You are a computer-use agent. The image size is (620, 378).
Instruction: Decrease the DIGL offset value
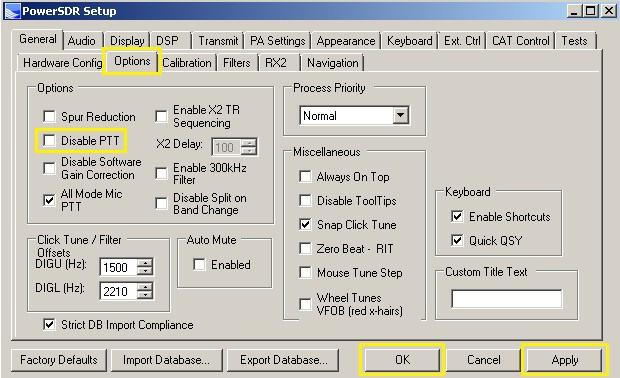pyautogui.click(x=145, y=295)
